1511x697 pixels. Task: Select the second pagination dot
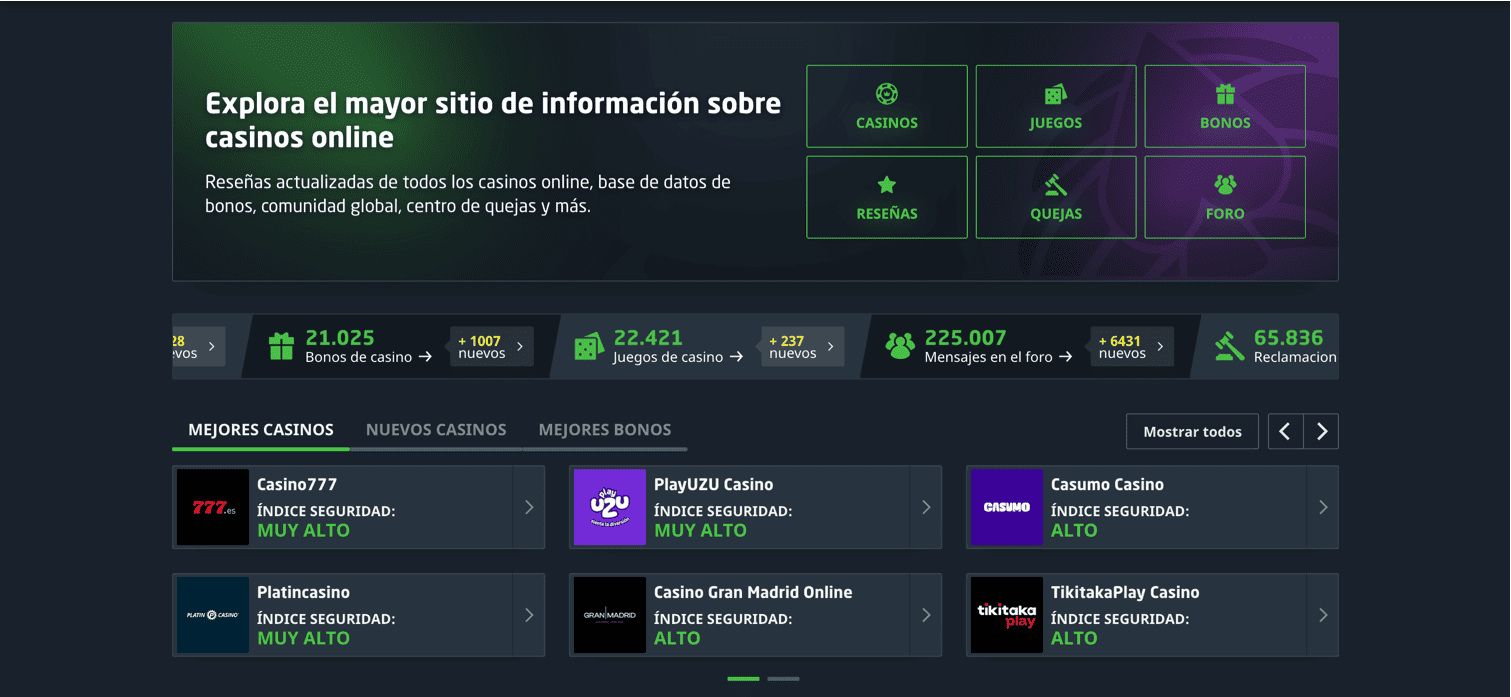click(x=783, y=678)
